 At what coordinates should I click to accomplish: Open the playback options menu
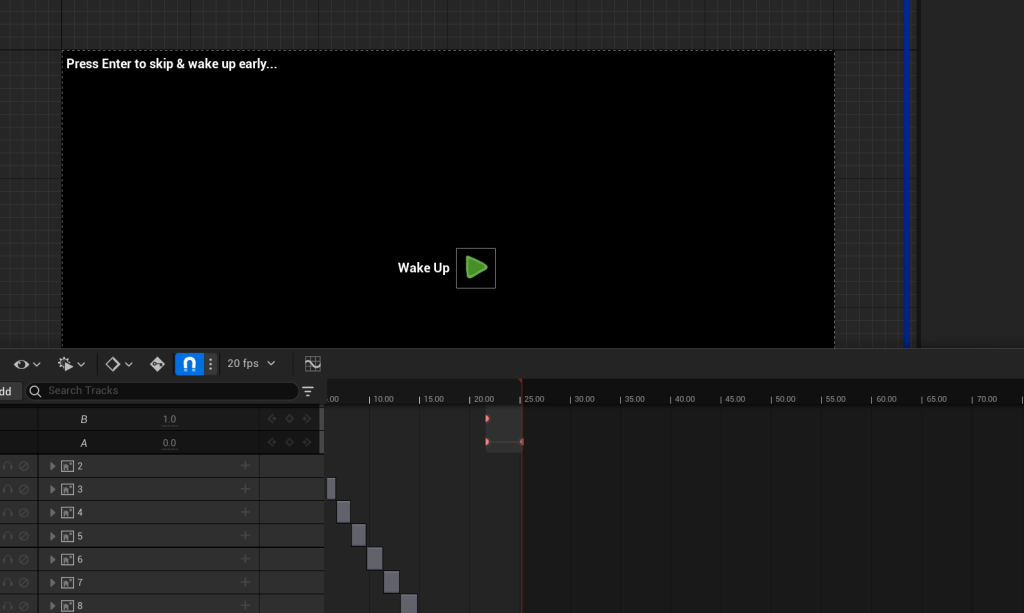[71, 364]
